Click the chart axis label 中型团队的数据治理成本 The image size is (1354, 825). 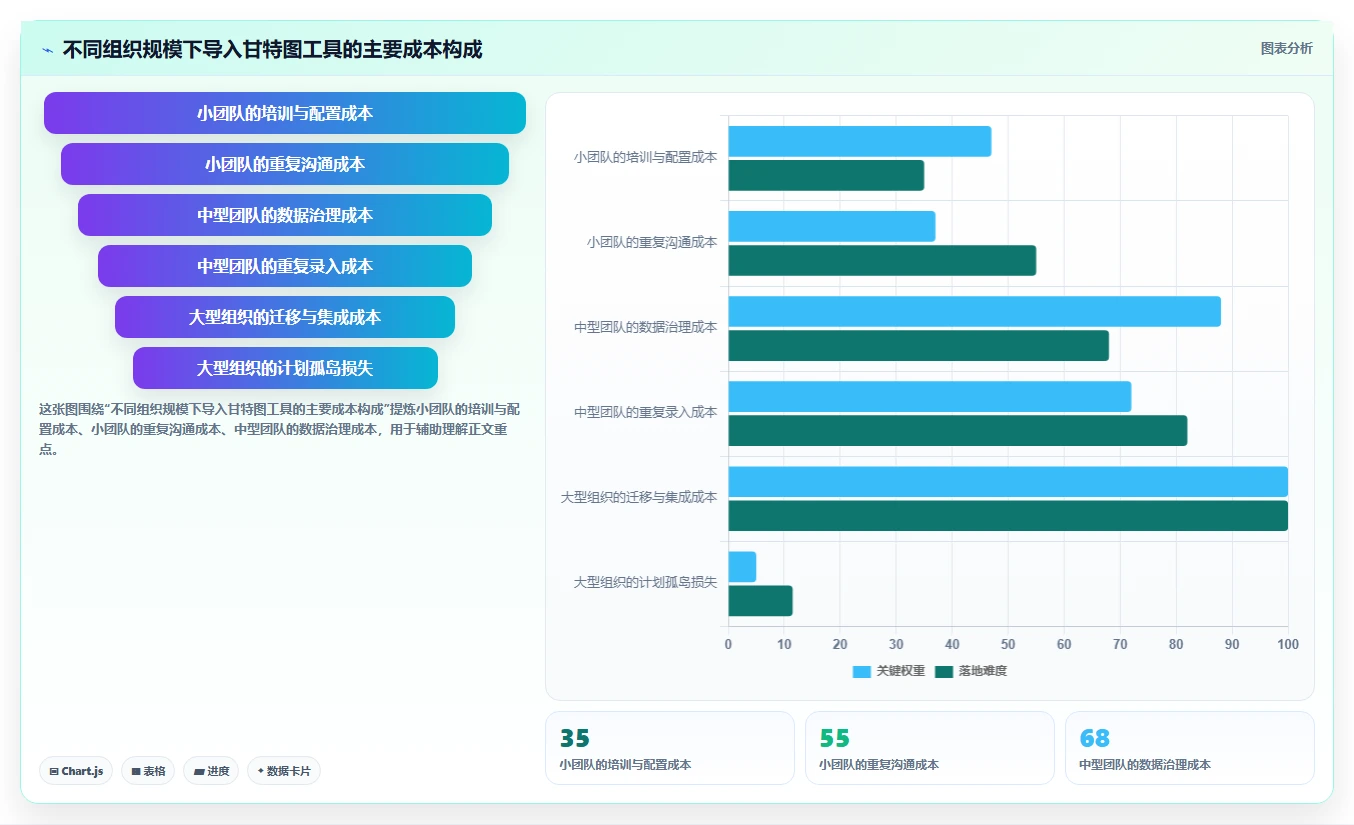pos(645,327)
